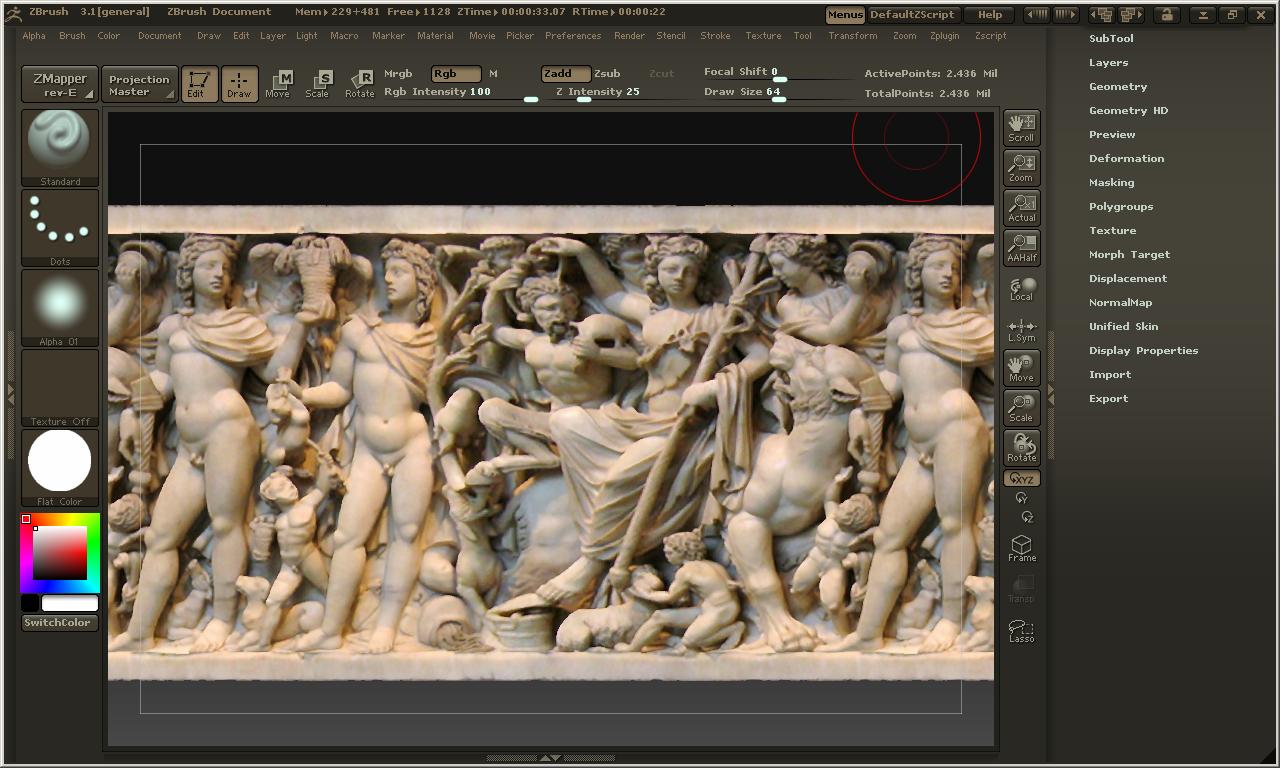Screen dimensions: 1280x768
Task: Expand the NormalMap subpalette
Action: coord(1121,302)
